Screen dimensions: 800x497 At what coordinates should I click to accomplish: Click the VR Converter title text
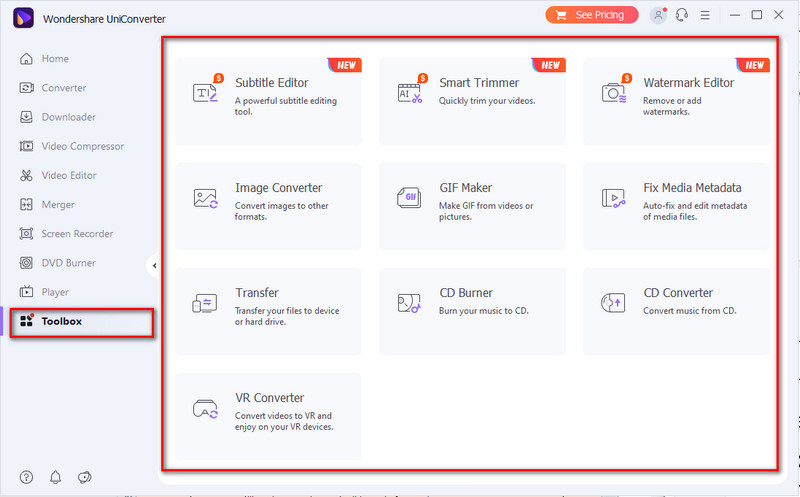(x=269, y=398)
